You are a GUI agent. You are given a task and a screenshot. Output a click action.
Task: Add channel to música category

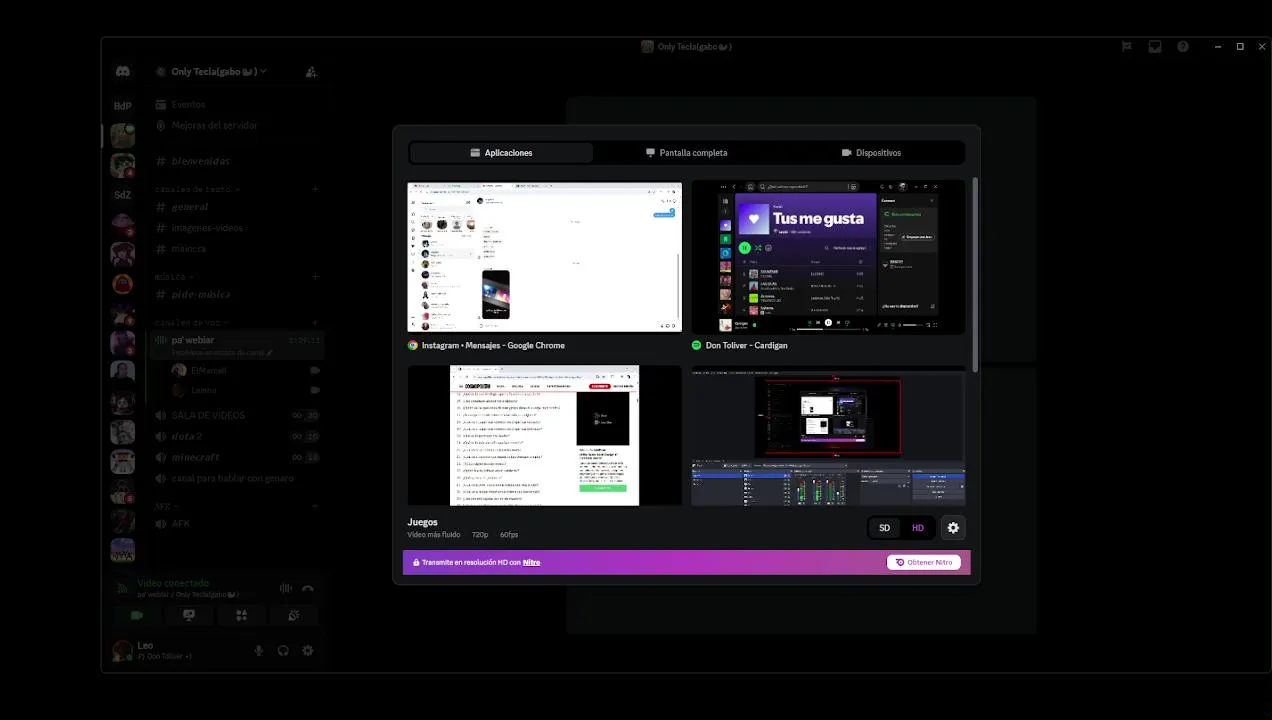pos(315,277)
